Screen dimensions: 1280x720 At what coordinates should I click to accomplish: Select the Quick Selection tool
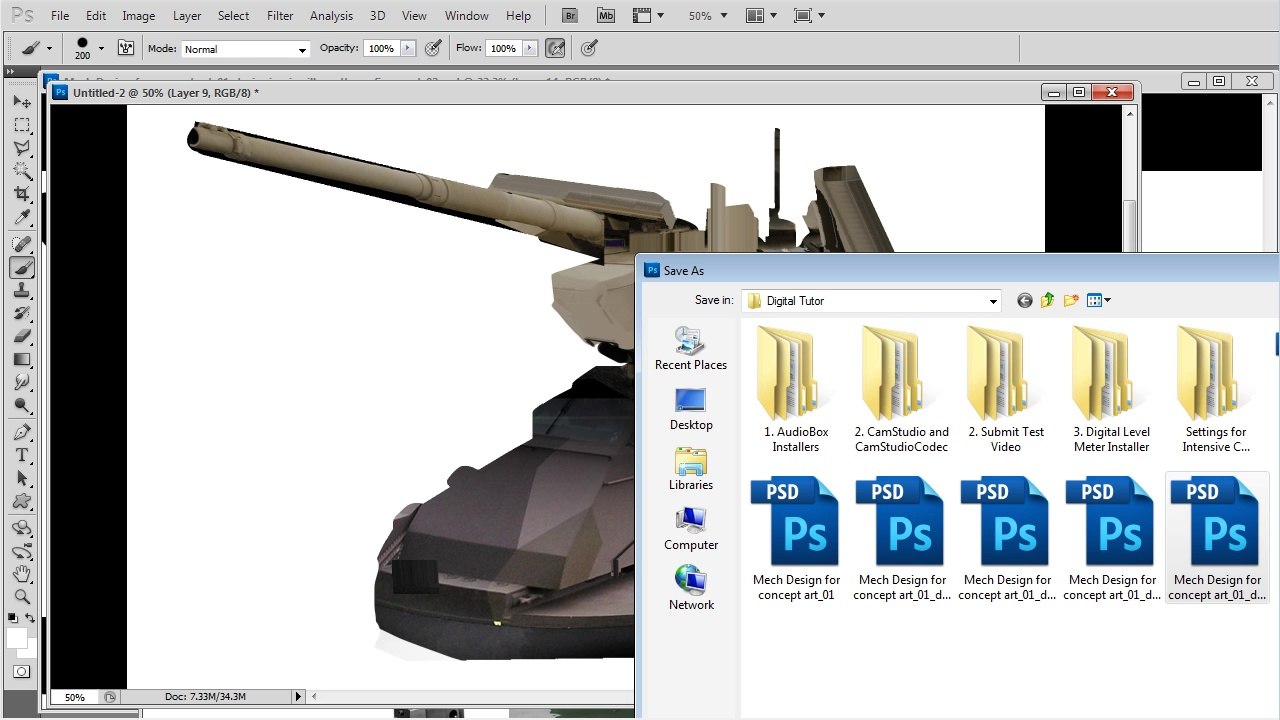21,171
